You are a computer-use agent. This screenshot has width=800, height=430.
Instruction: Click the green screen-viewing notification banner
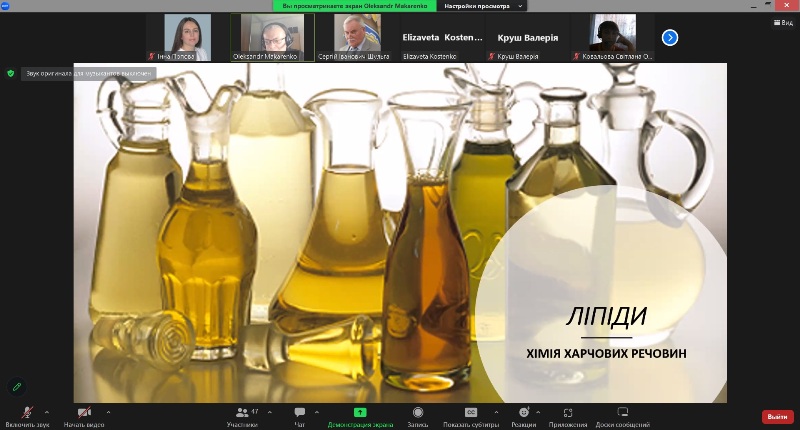tap(355, 6)
